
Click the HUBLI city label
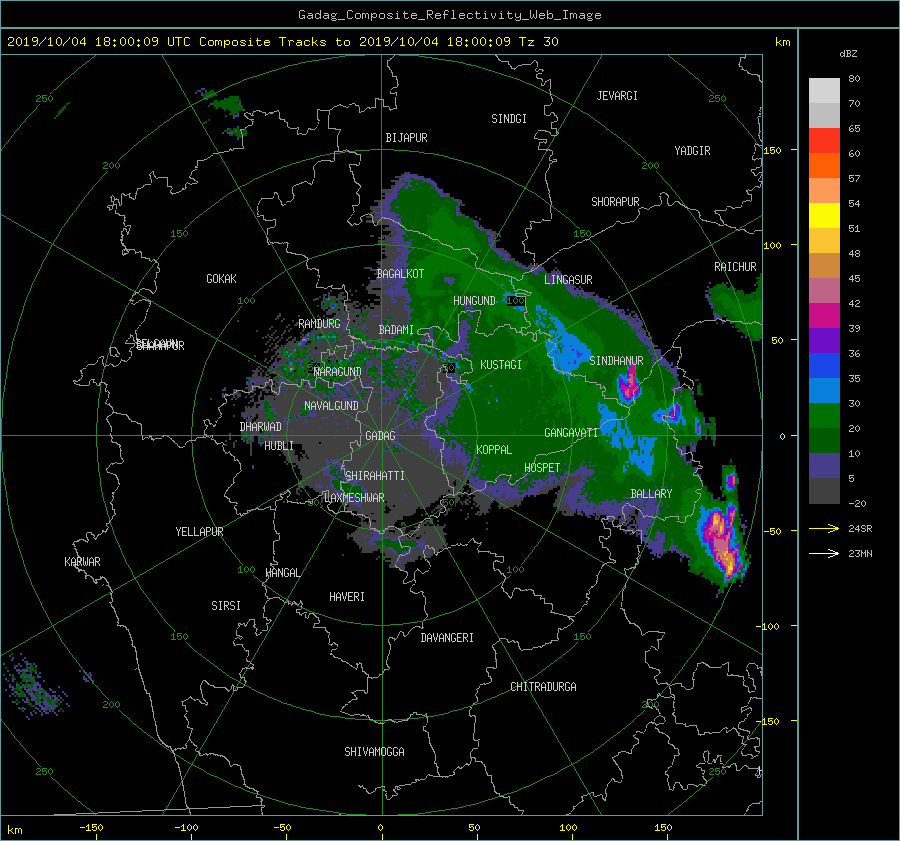pos(279,445)
